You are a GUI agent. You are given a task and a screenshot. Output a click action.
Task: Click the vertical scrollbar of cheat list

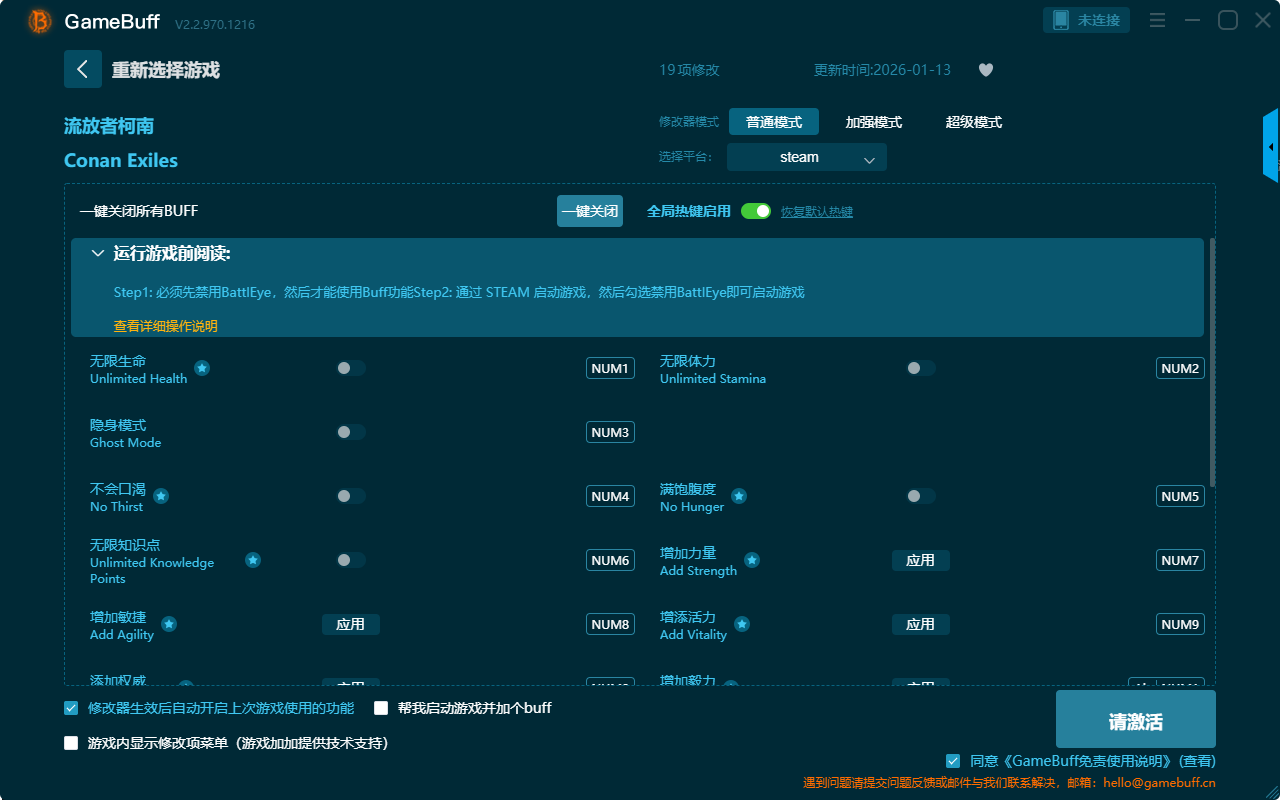[1212, 360]
